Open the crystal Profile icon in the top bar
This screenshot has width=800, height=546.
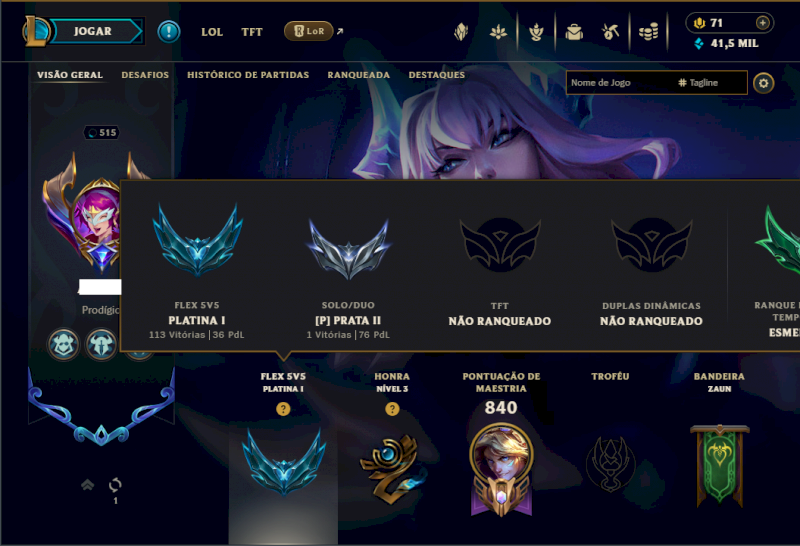(461, 32)
